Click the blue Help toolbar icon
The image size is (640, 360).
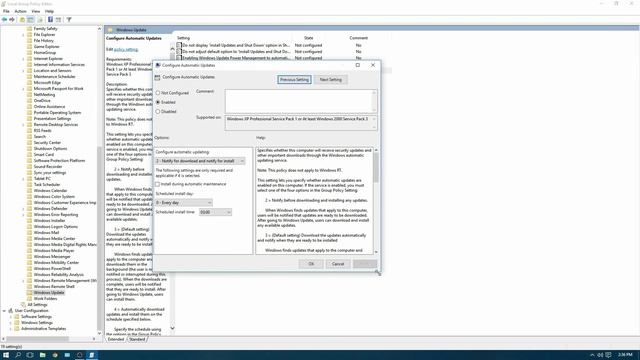click(50, 20)
